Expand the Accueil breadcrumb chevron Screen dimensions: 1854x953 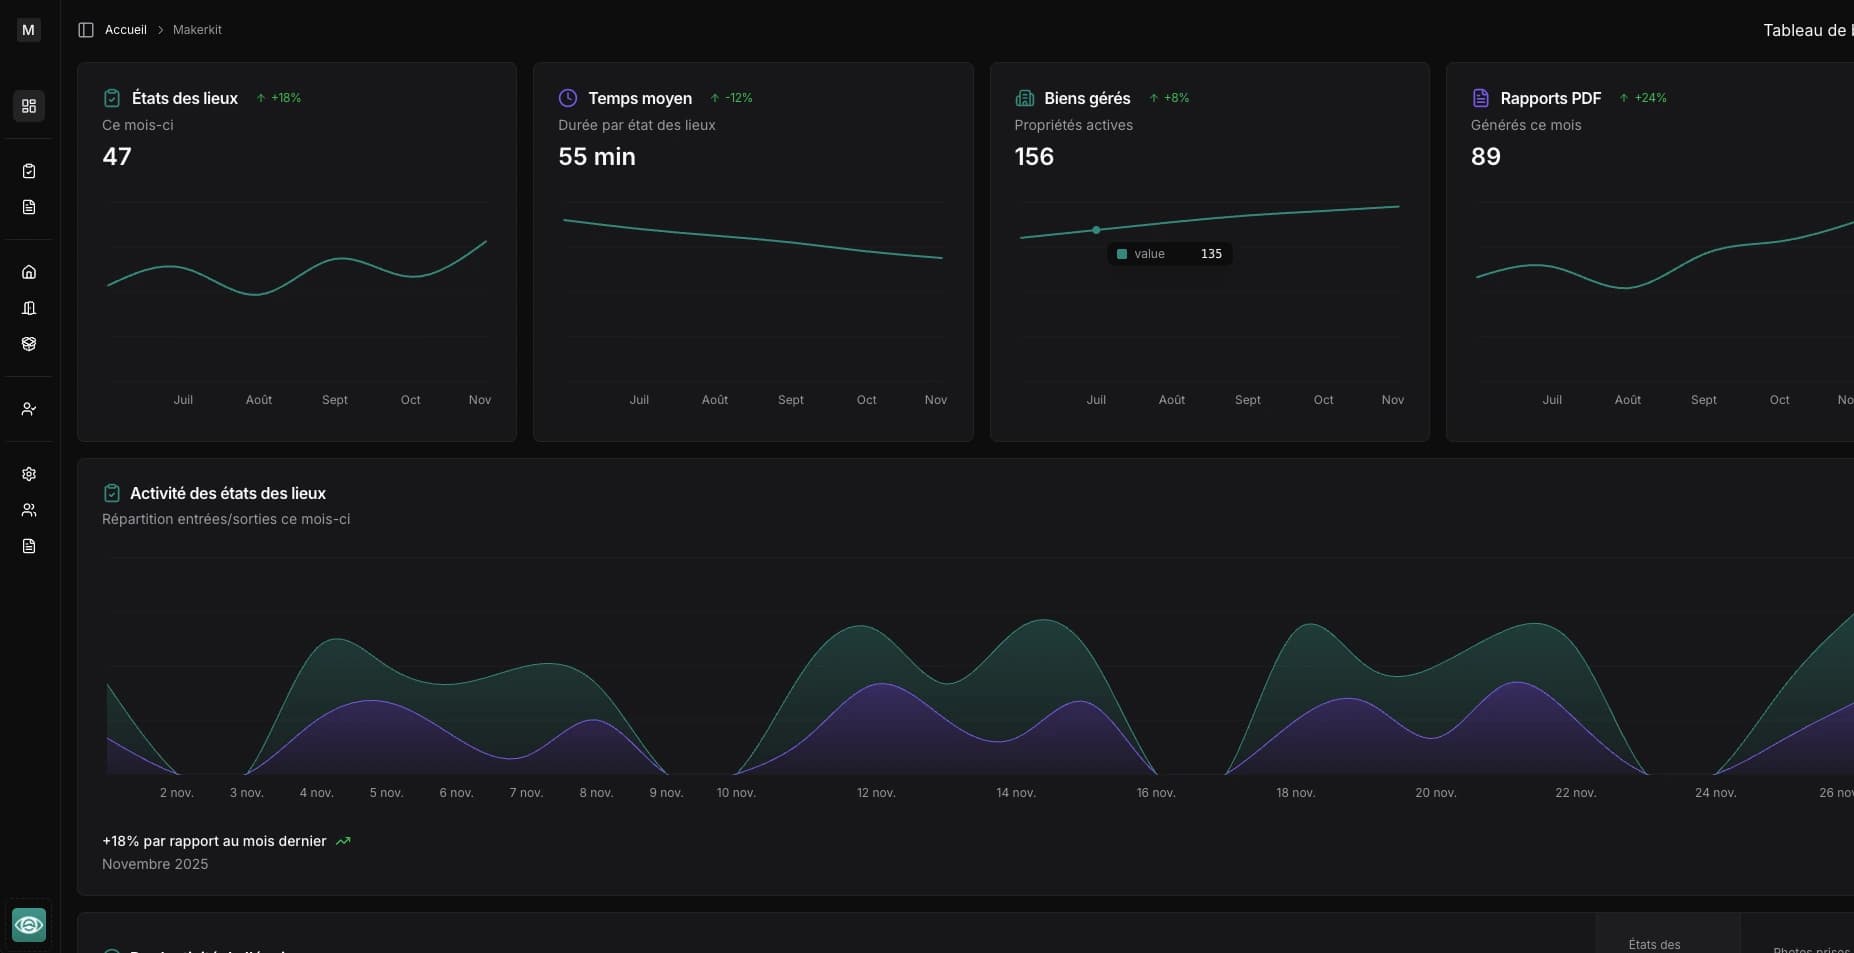click(x=161, y=30)
